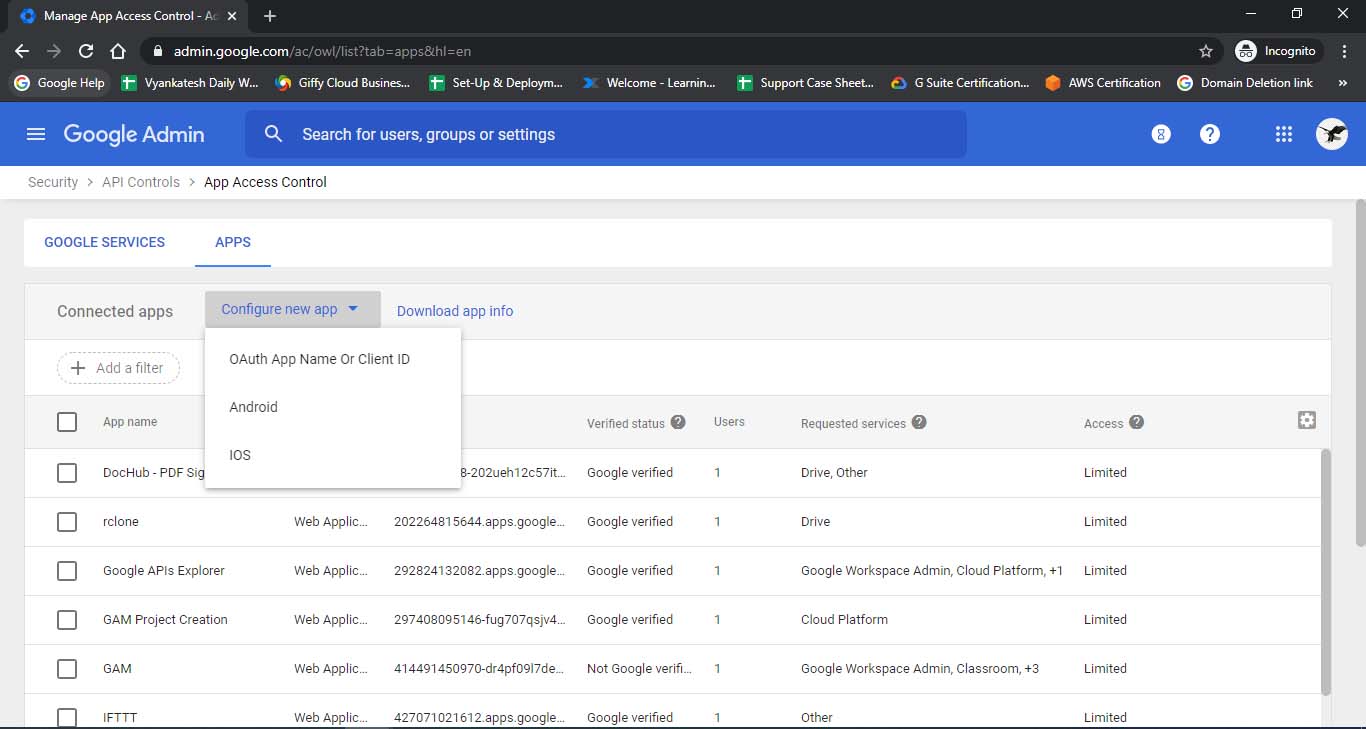The image size is (1366, 729).
Task: Check the rclone row checkbox
Action: coord(67,521)
